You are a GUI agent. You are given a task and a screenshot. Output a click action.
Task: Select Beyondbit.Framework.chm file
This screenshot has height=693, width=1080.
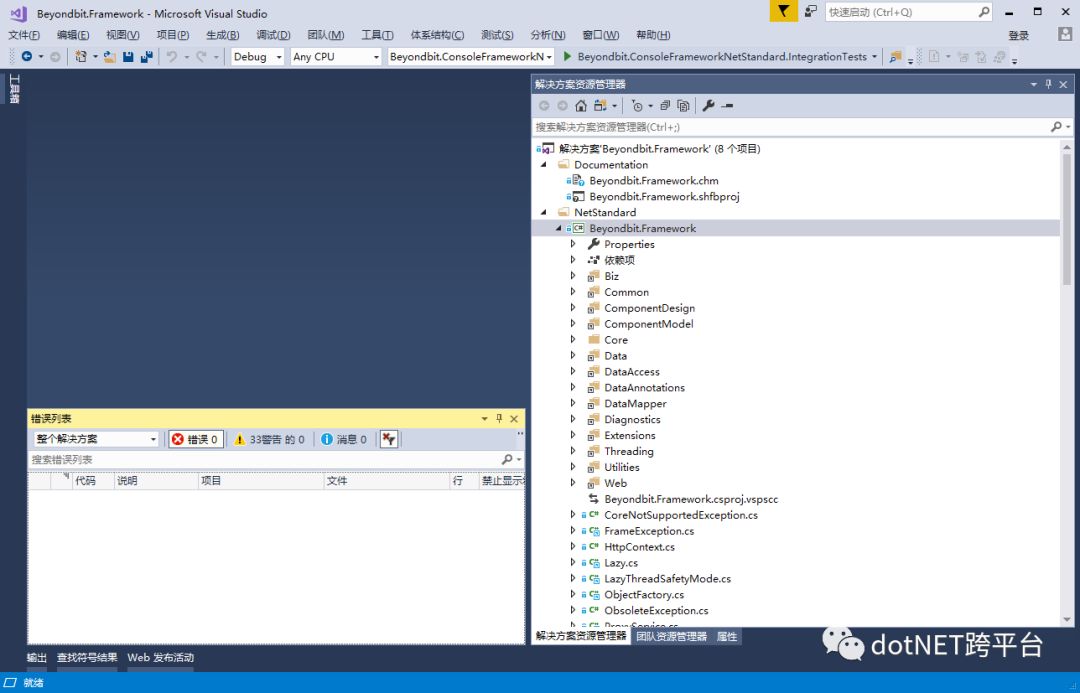point(654,180)
